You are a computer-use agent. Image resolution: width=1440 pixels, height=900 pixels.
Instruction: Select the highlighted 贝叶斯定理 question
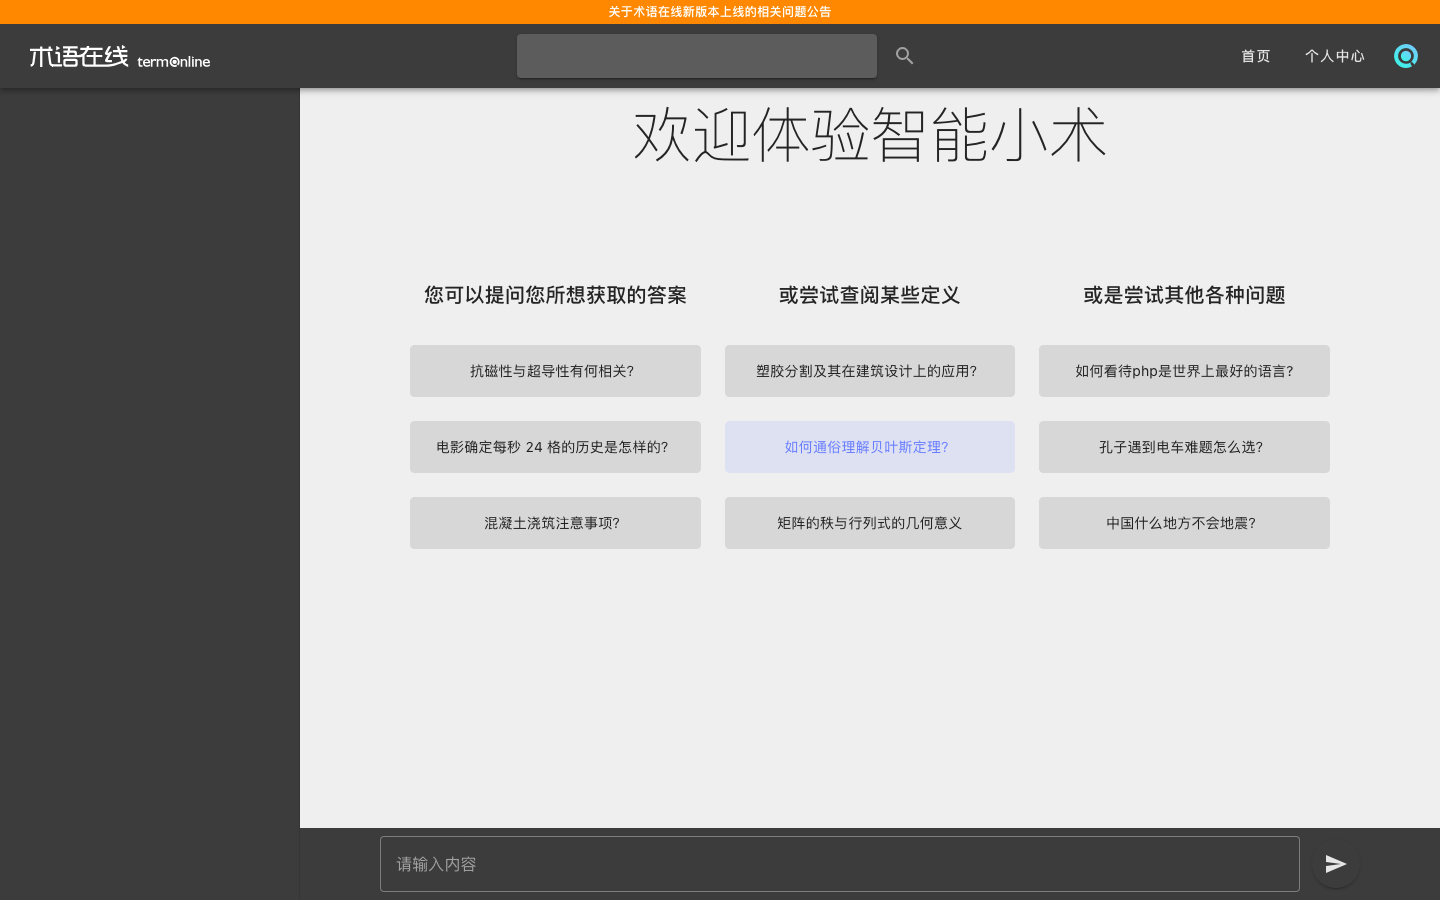[x=869, y=447]
